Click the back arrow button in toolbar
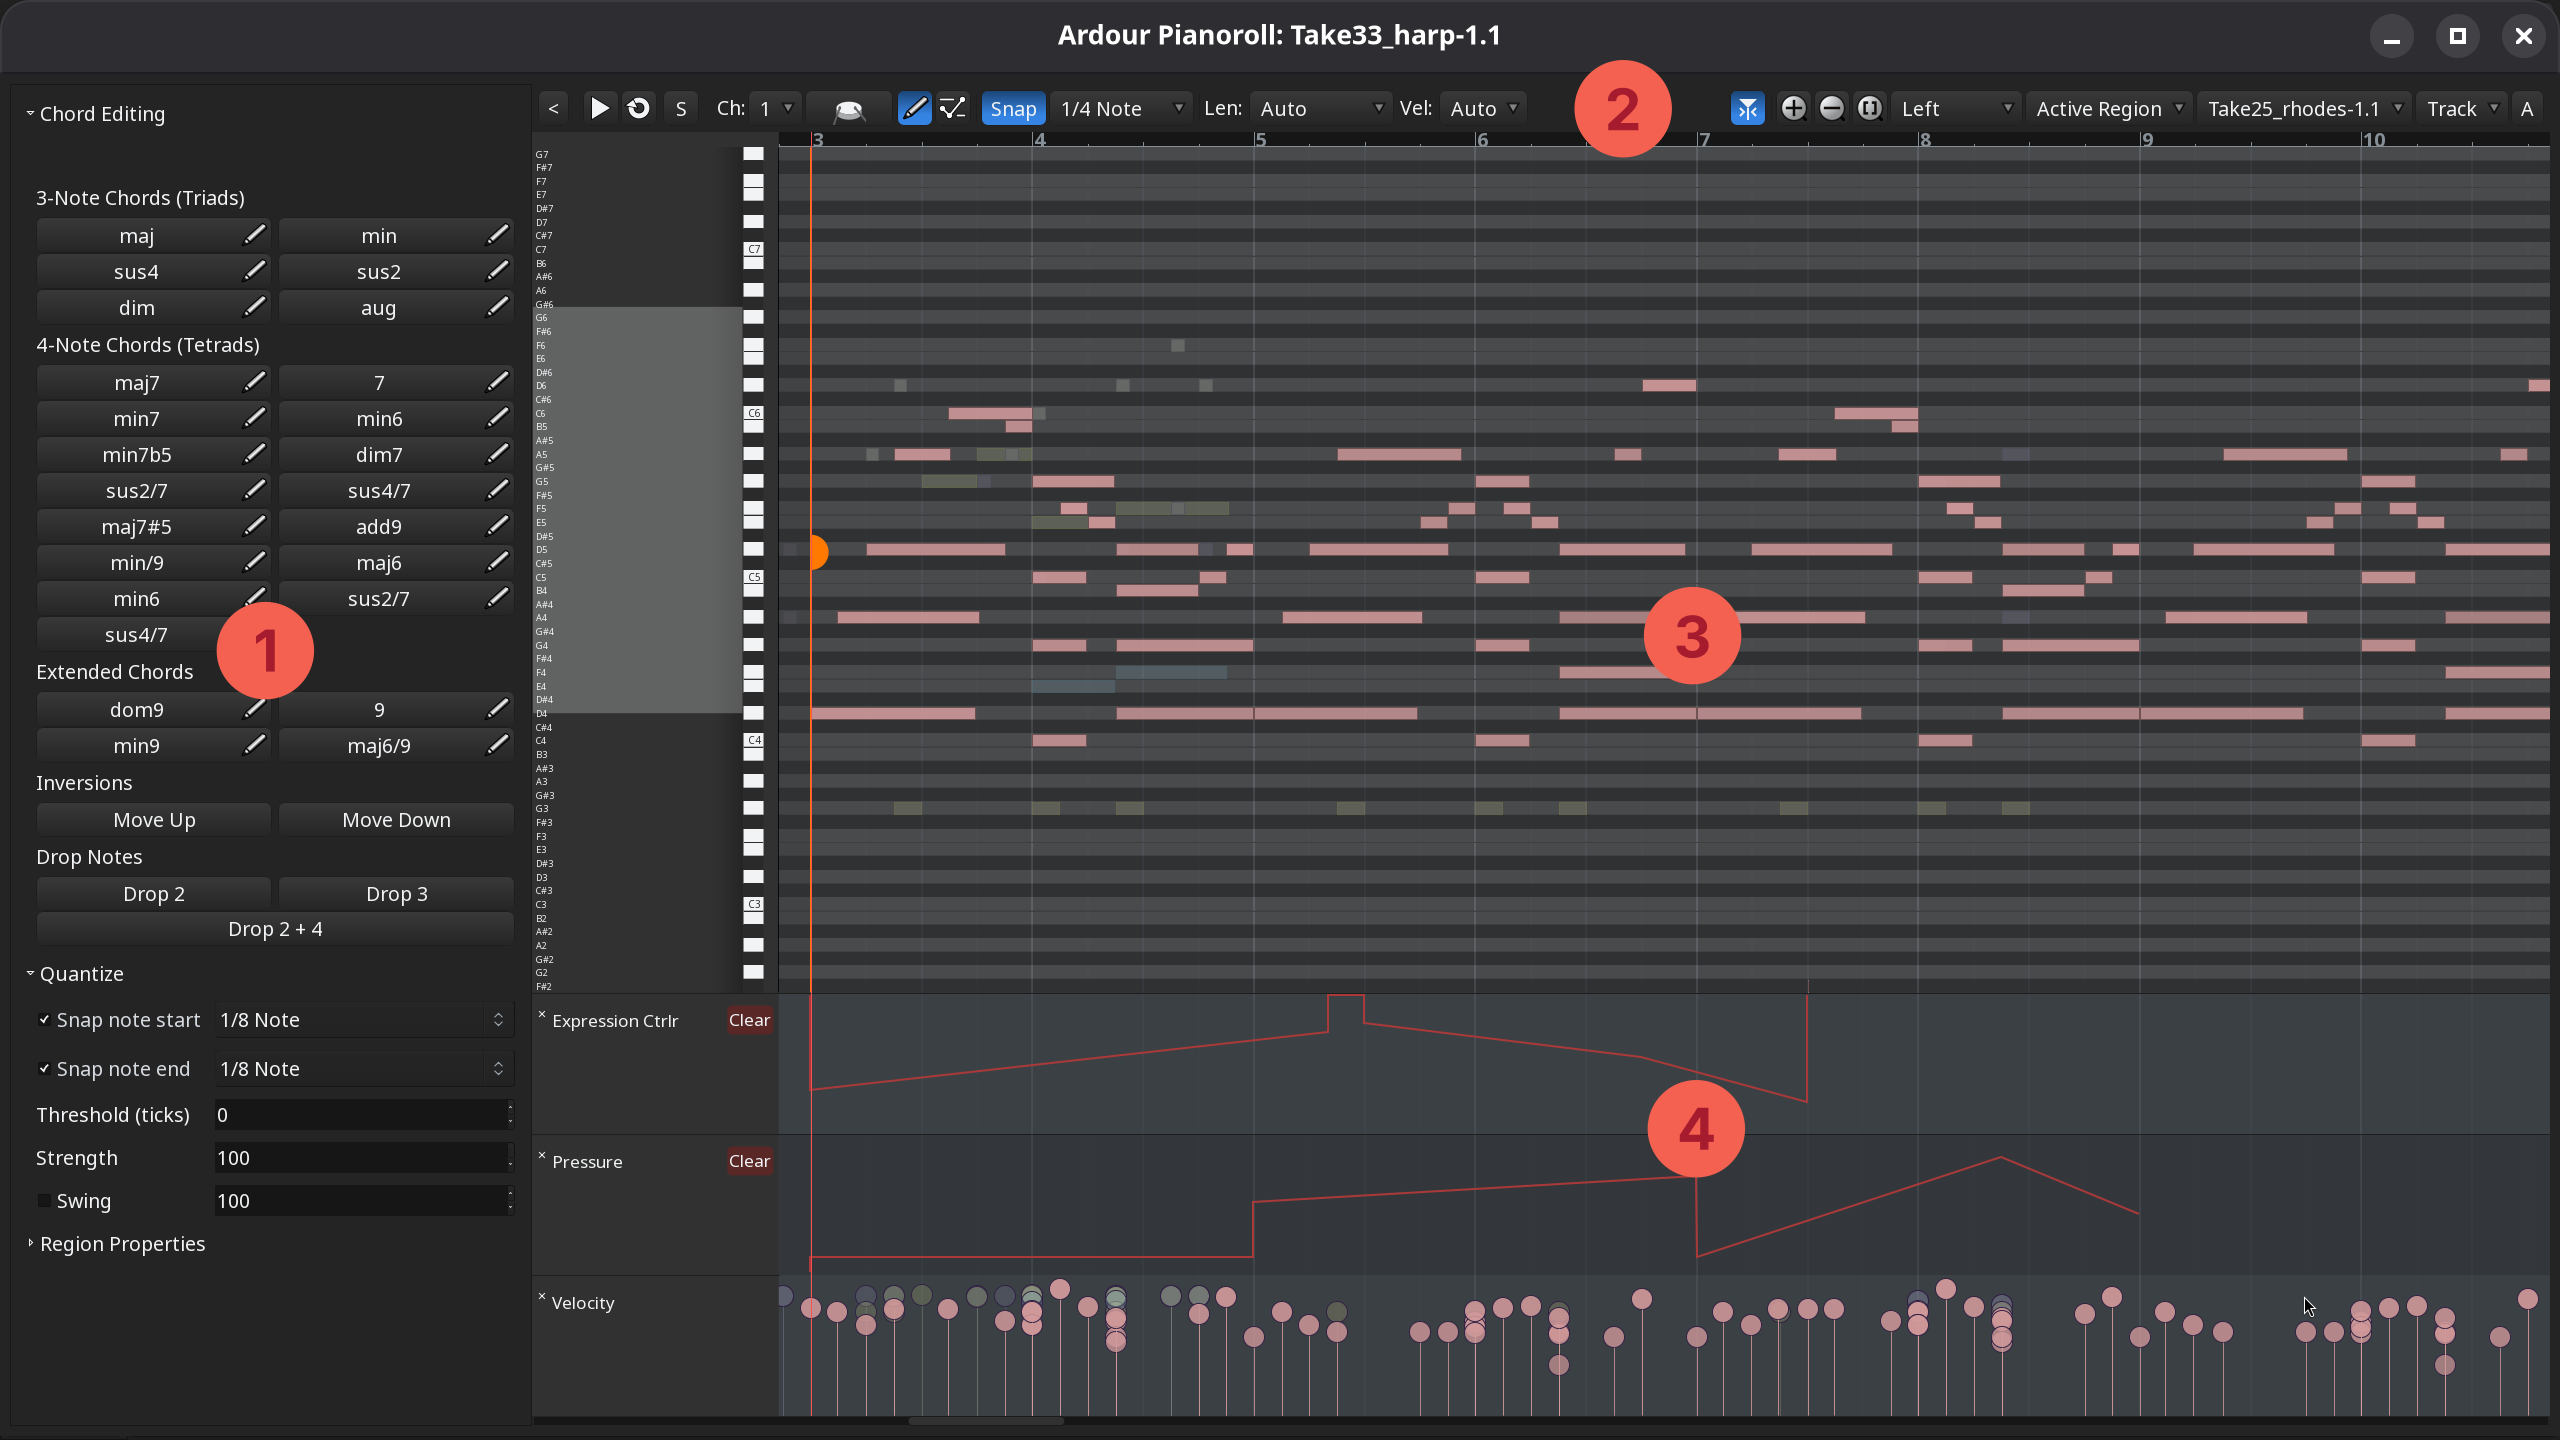Screen dimensions: 2560x1440 tap(554, 108)
